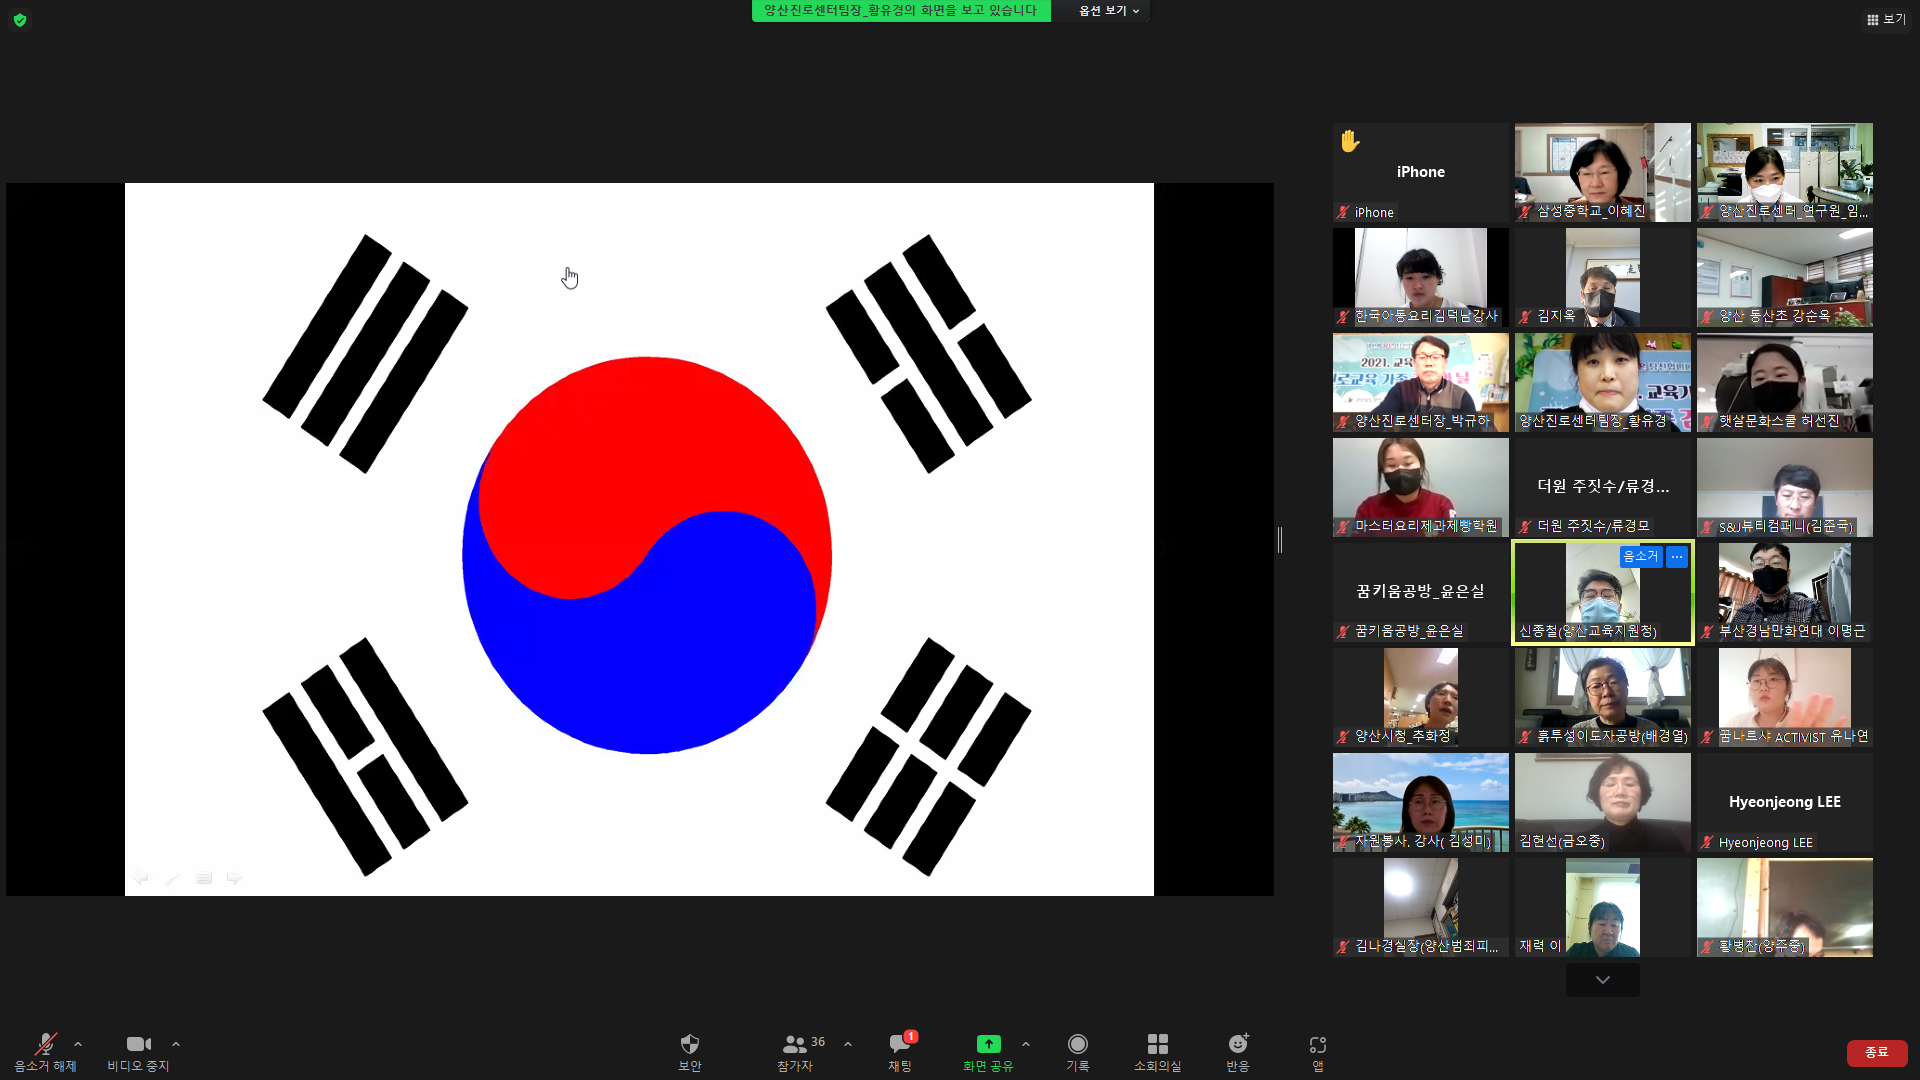Viewport: 1920px width, 1080px height.
Task: Open the 옵션 보기 options dropdown
Action: click(1108, 11)
